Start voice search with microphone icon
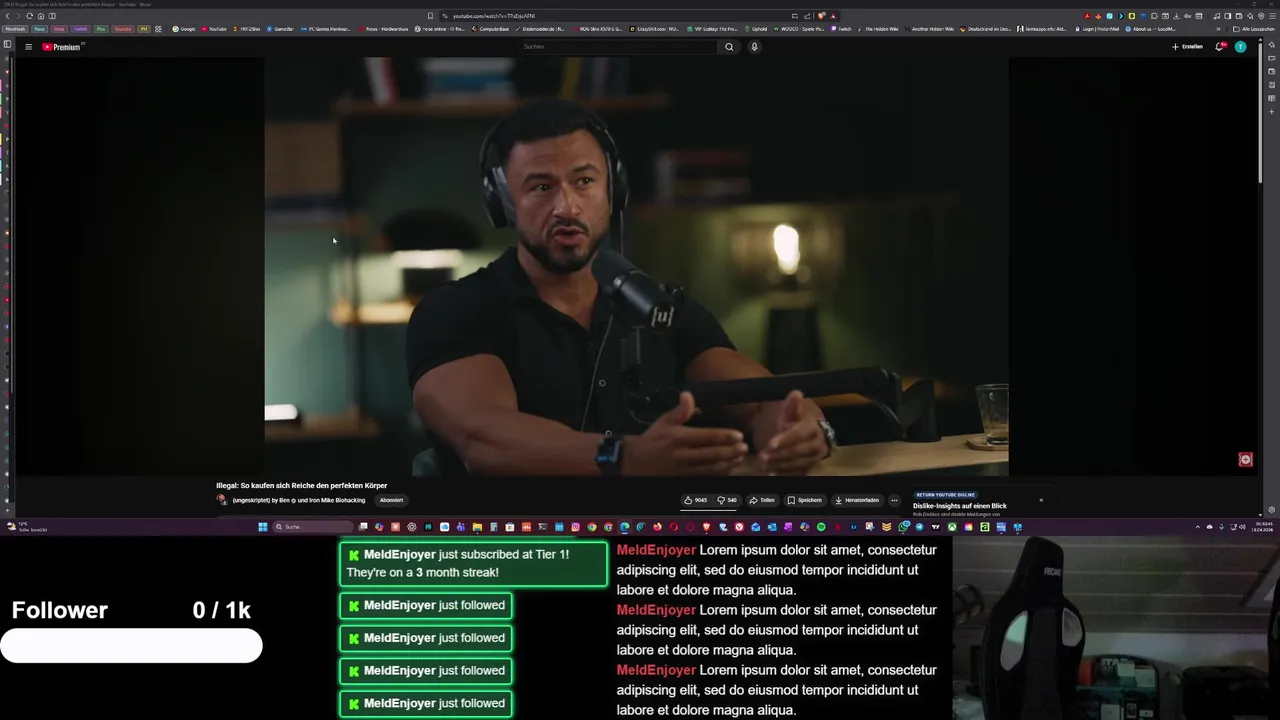 [x=754, y=47]
